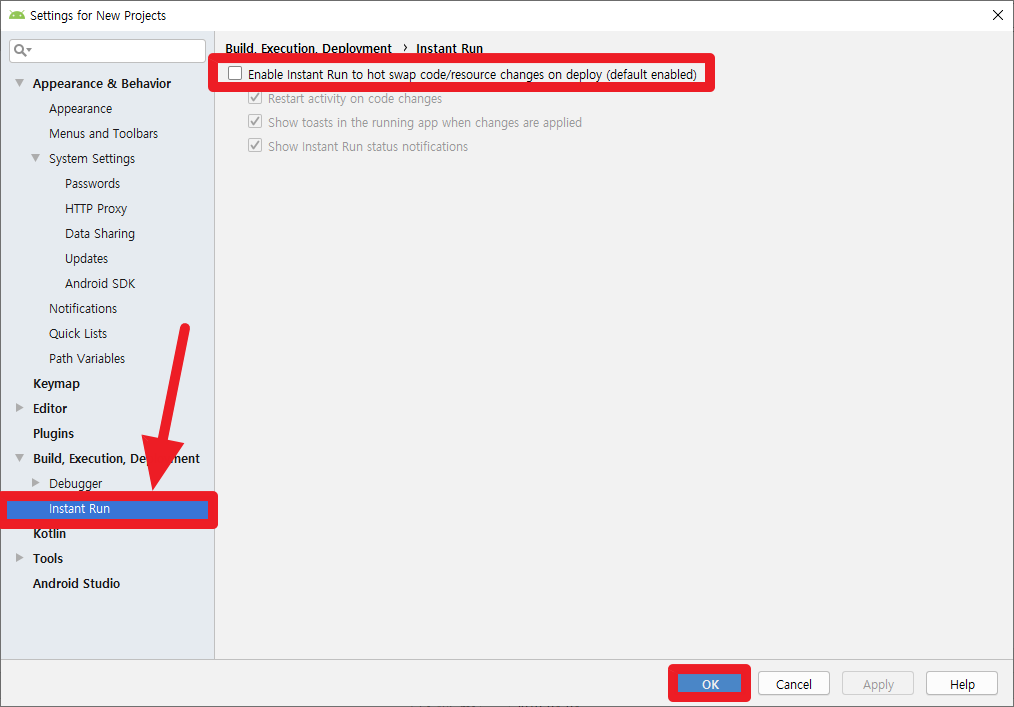This screenshot has height=707, width=1014.
Task: Open Menus and Toolbars settings
Action: (103, 133)
